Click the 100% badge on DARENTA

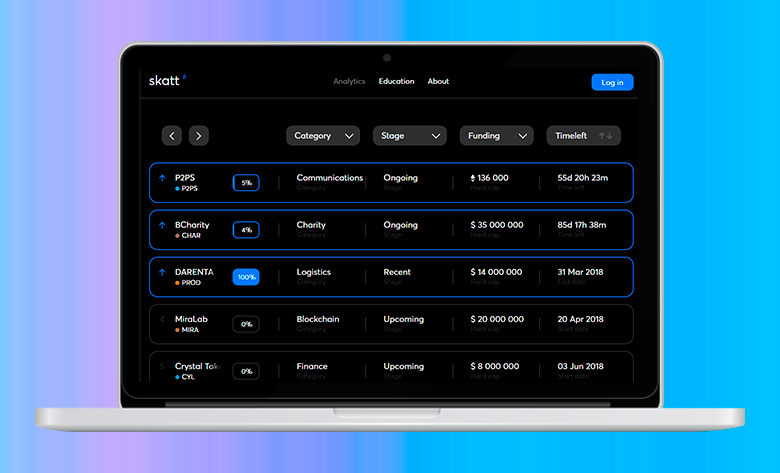pyautogui.click(x=246, y=277)
